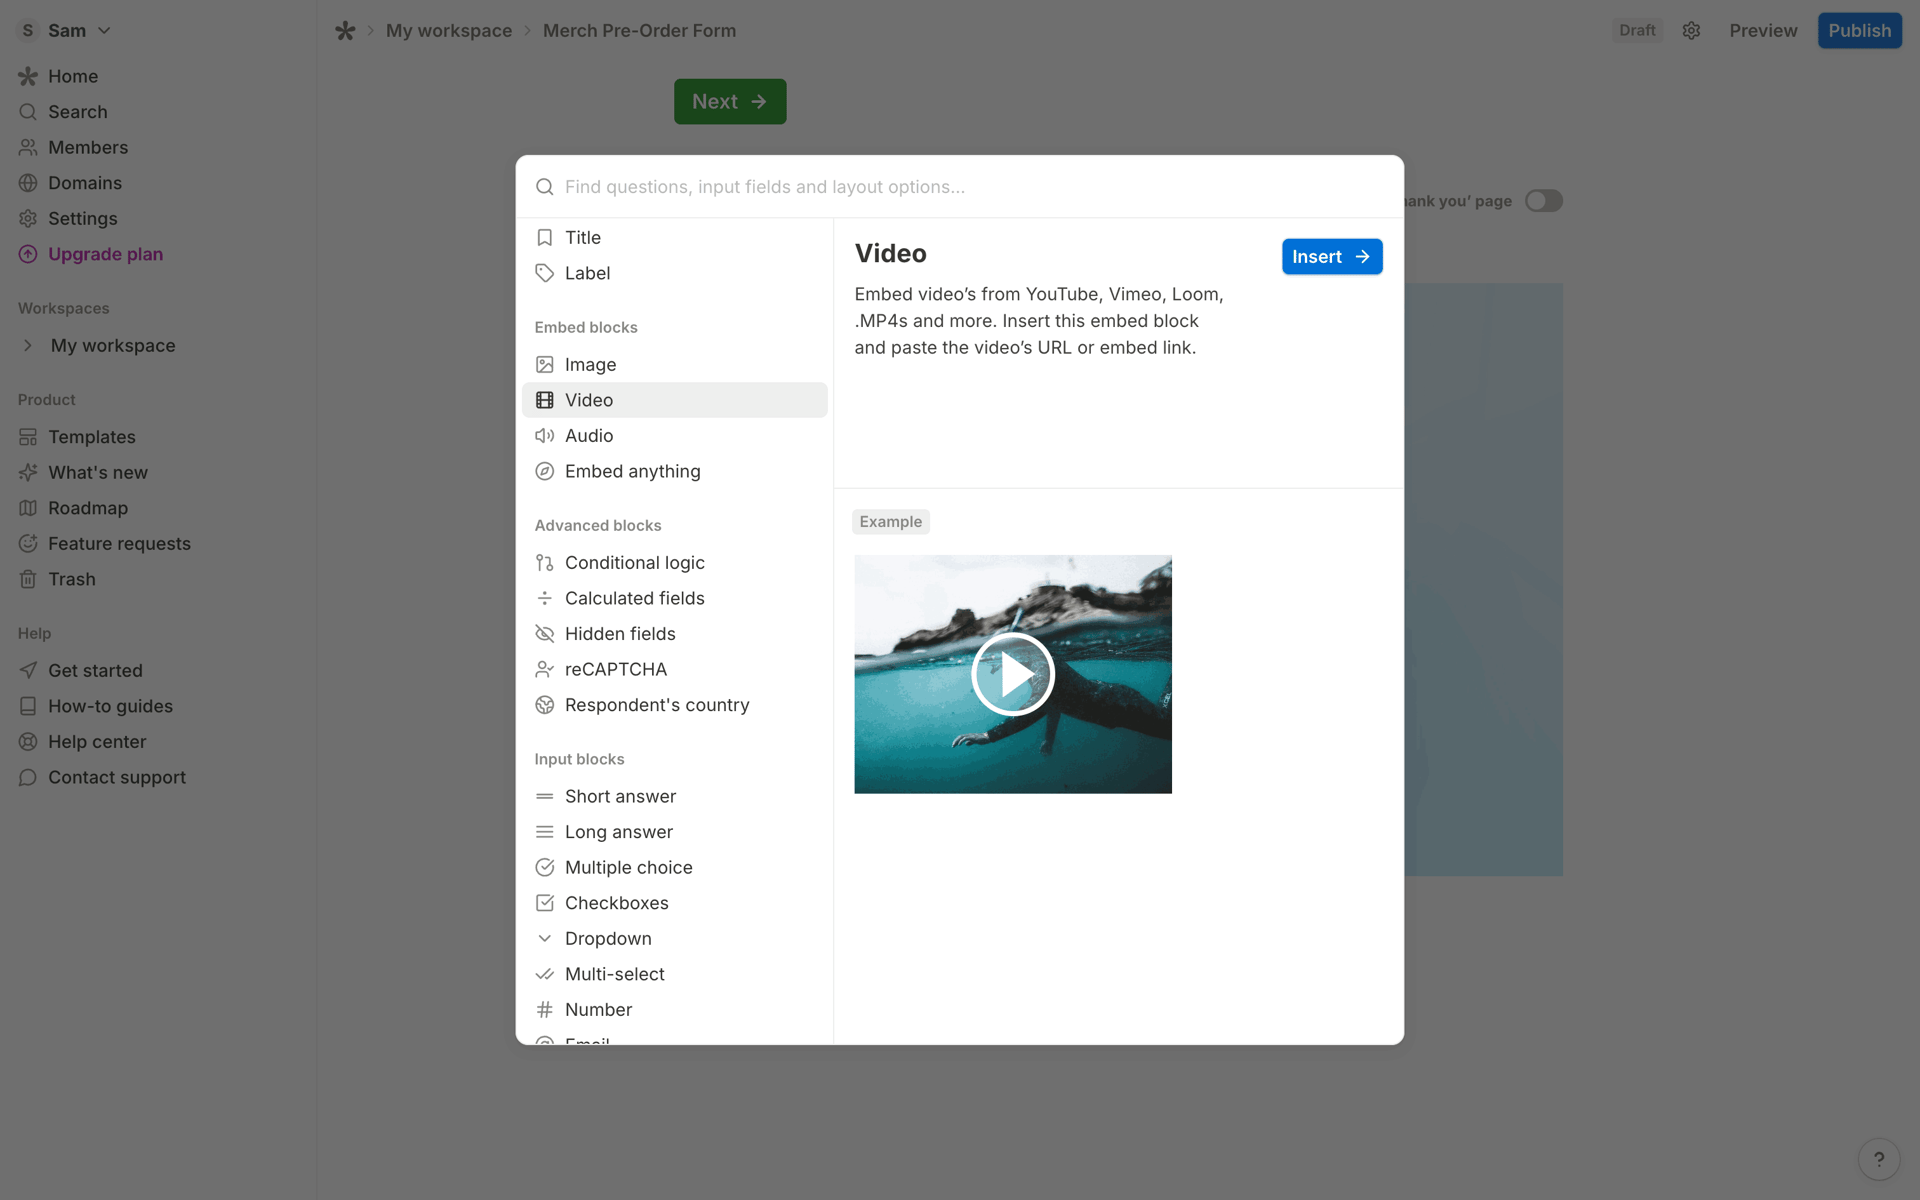This screenshot has width=1920, height=1200.
Task: Open Settings in sidebar
Action: [x=82, y=218]
